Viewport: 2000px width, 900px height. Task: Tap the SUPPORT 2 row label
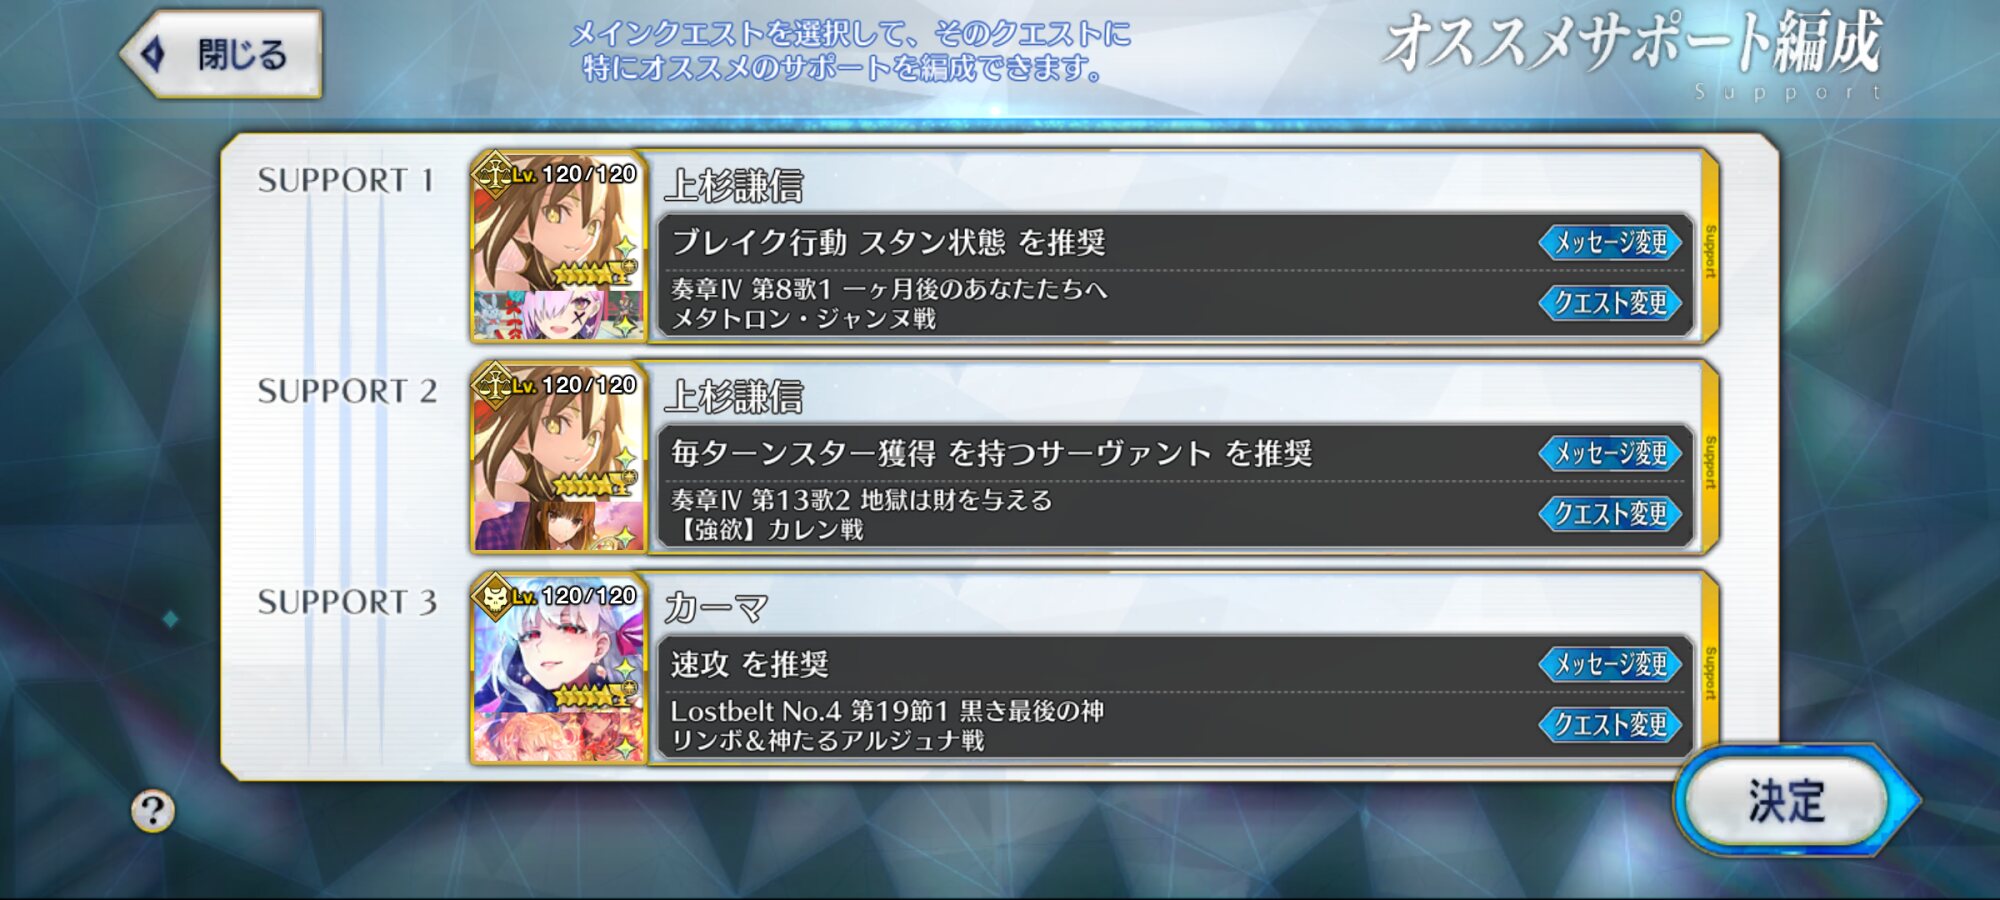tap(346, 391)
